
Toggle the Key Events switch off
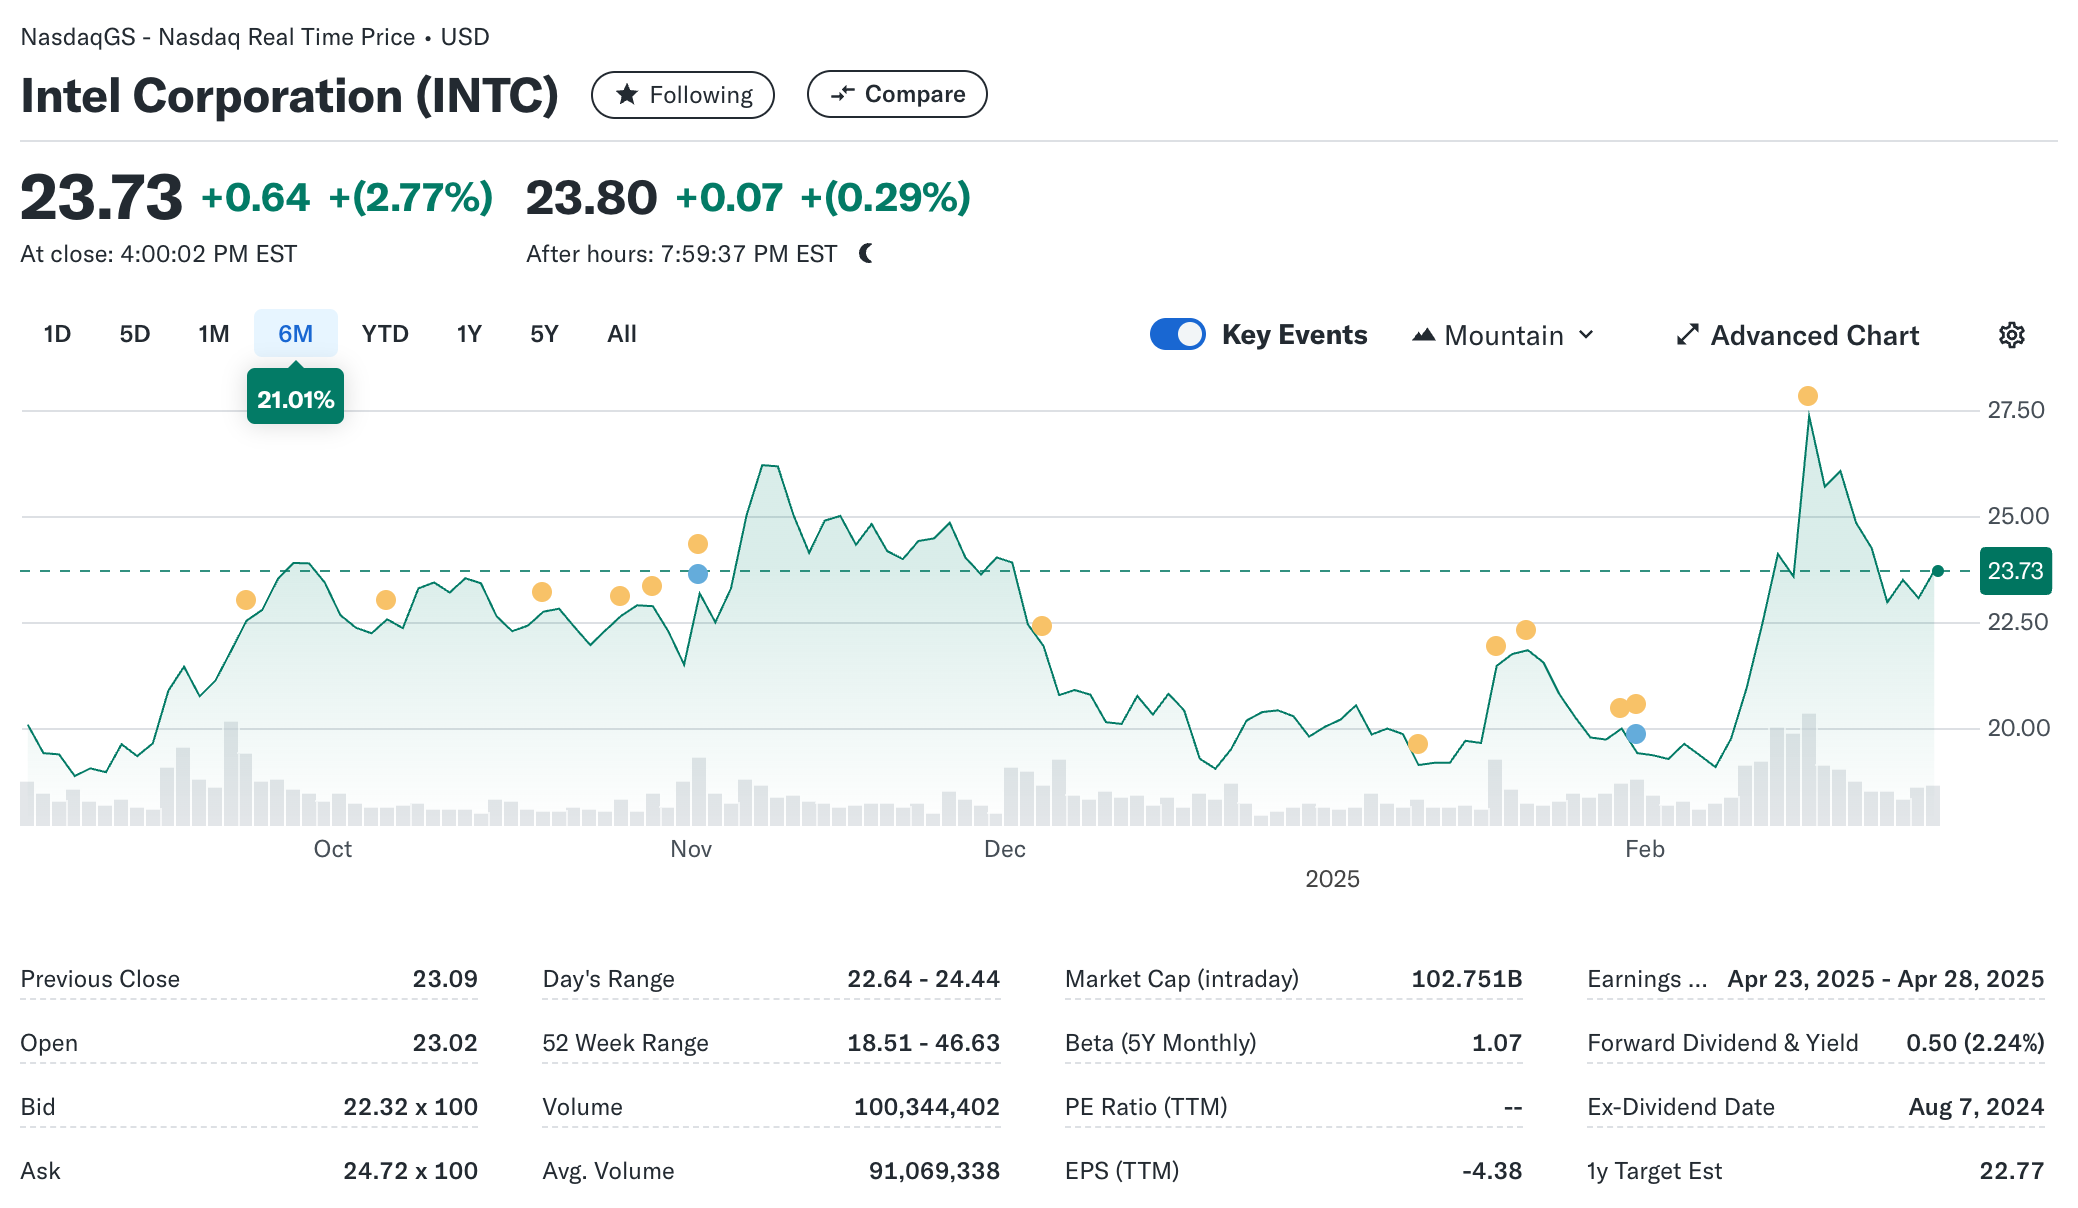1177,335
